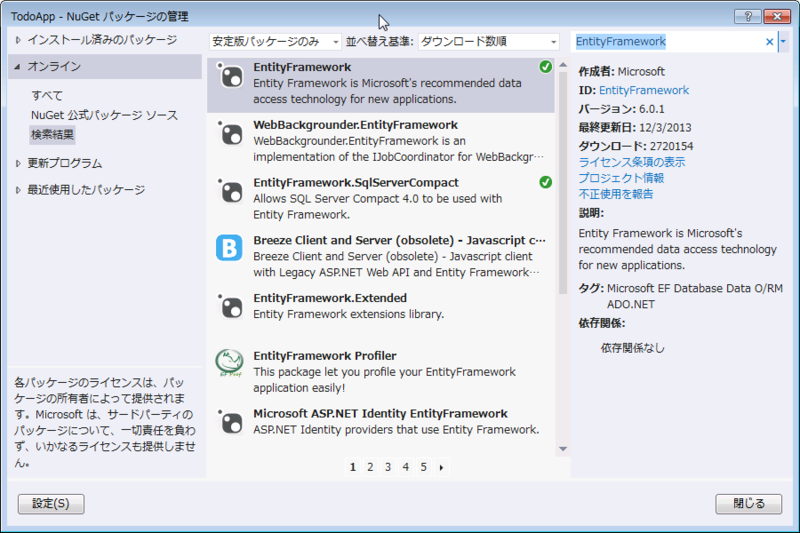
Task: Select WebBackgrounder.EntityFramework package title
Action: click(x=356, y=125)
